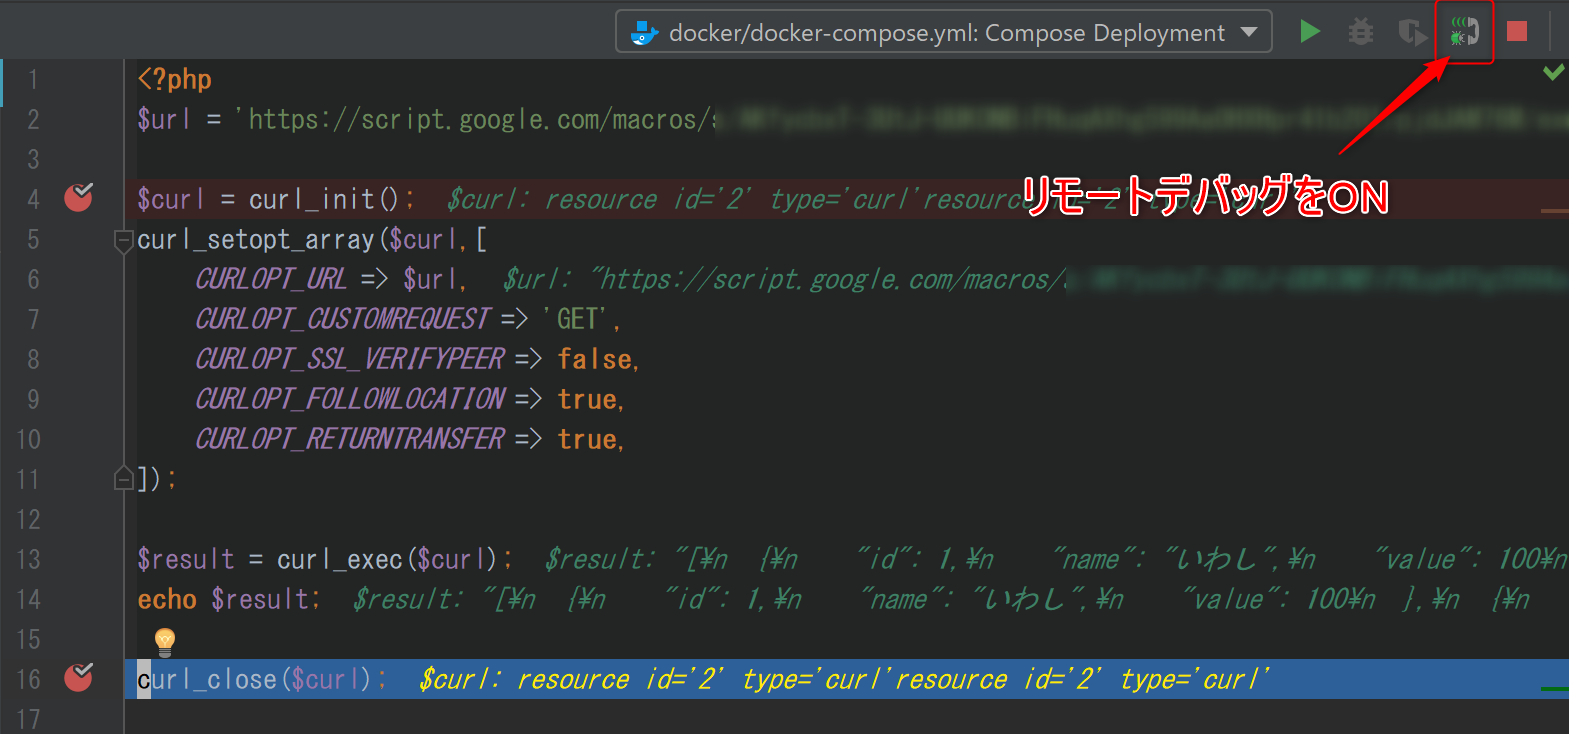1569x734 pixels.
Task: Place cursor on CURLOPT_FOLLOWLOCATION constant
Action: point(350,399)
